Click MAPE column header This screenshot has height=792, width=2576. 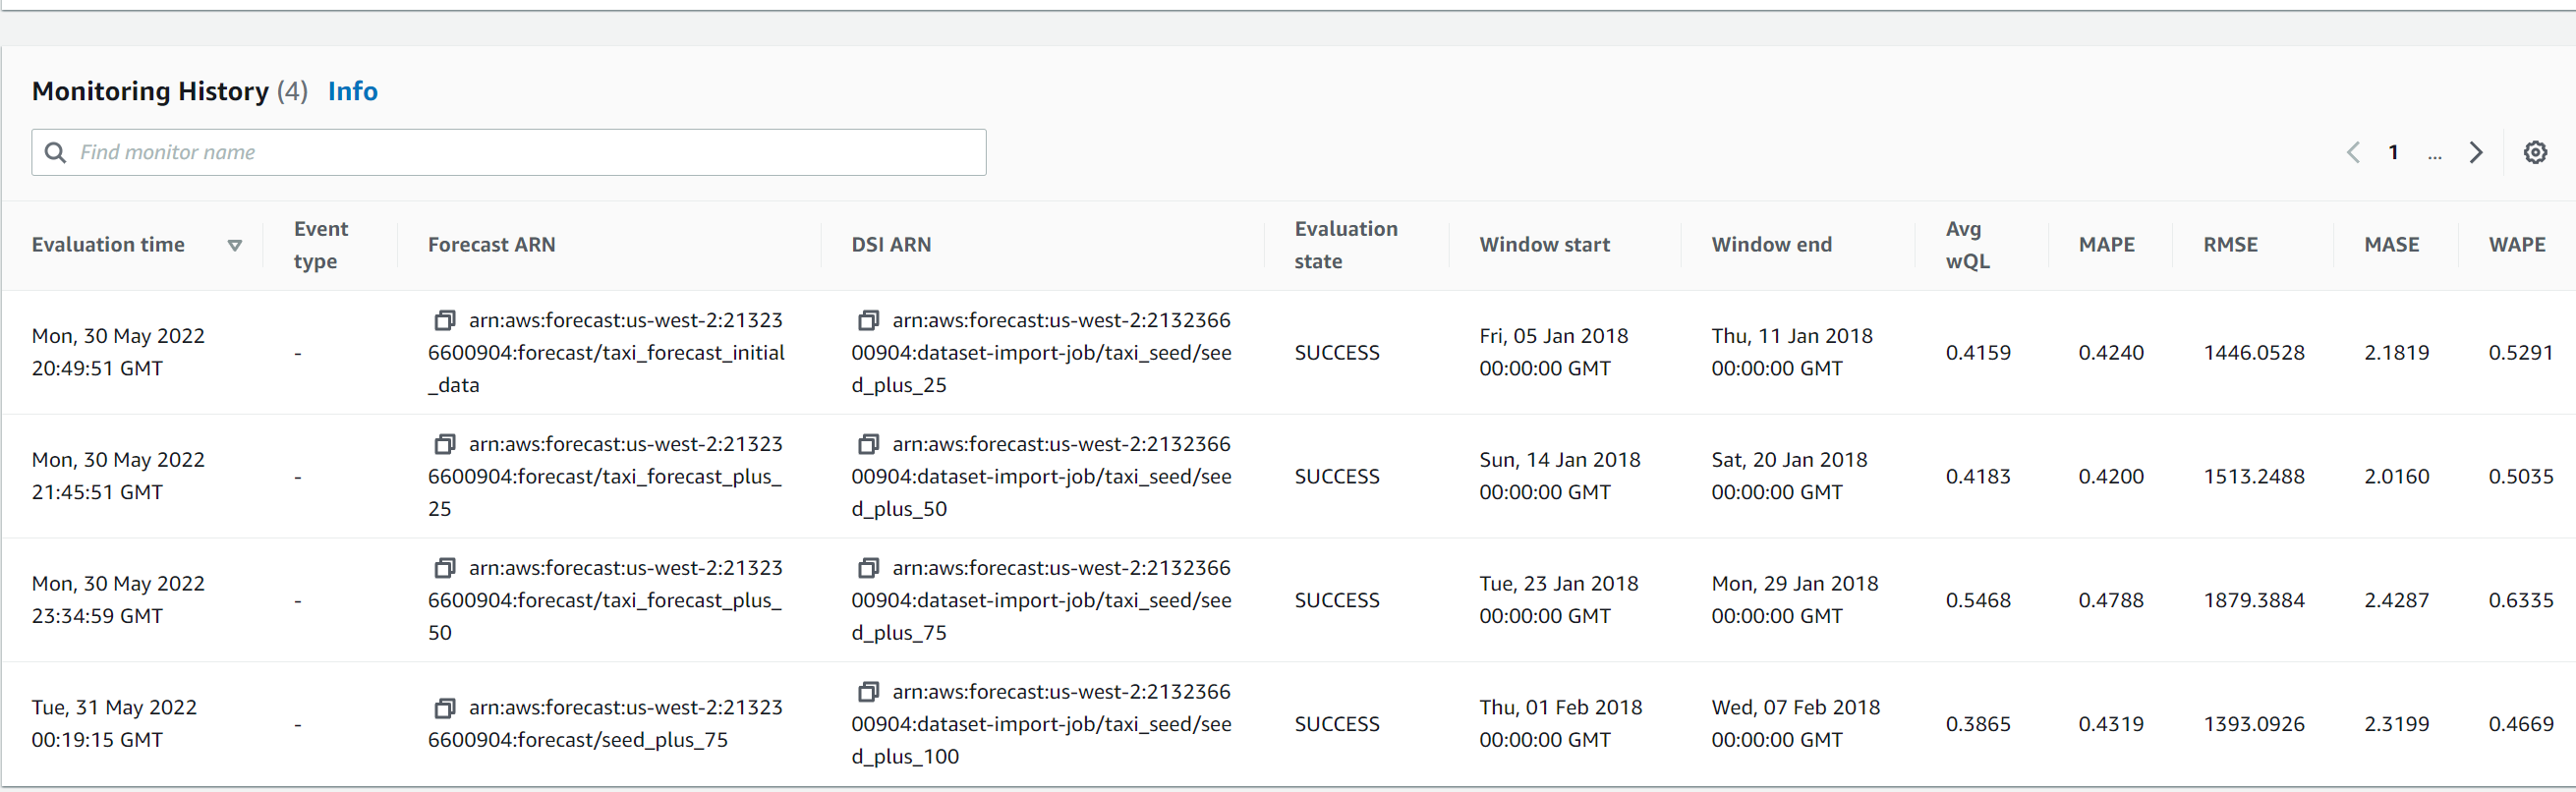[2106, 245]
